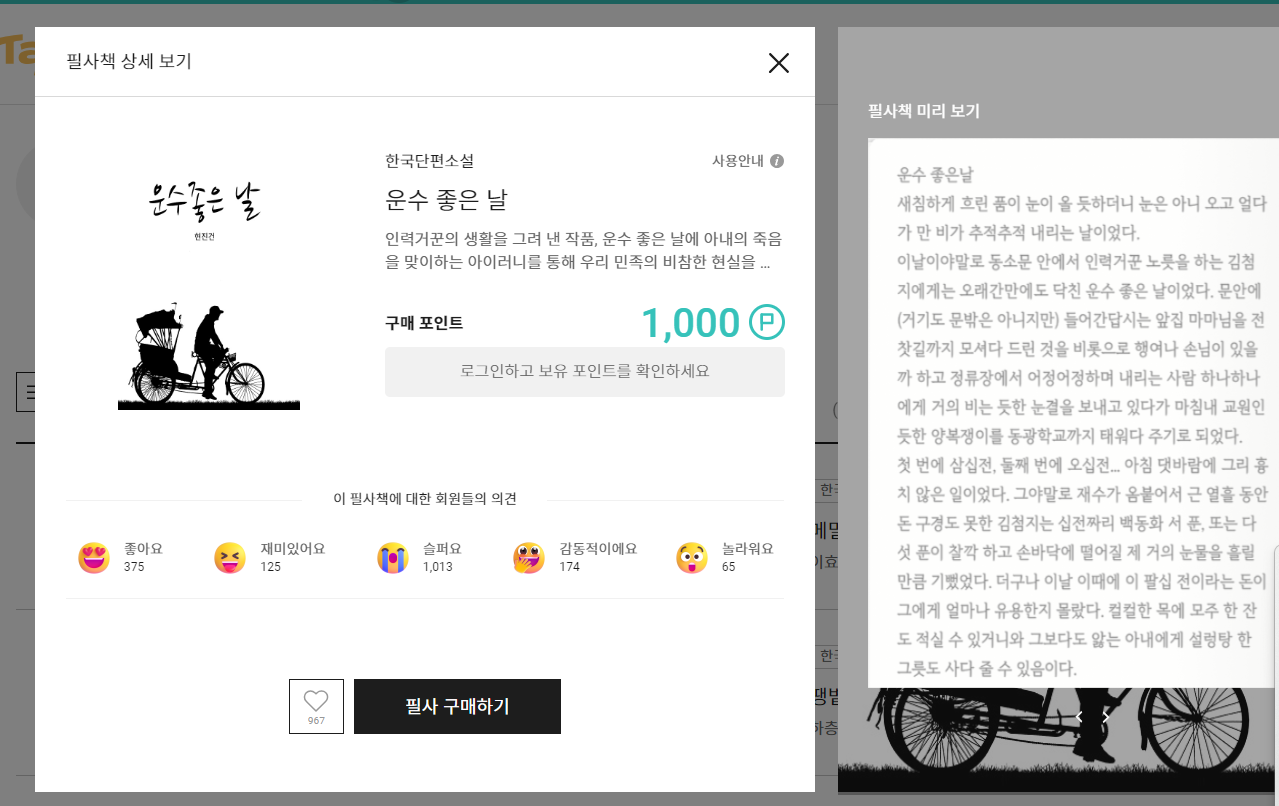Click the login to check points button

584,371
